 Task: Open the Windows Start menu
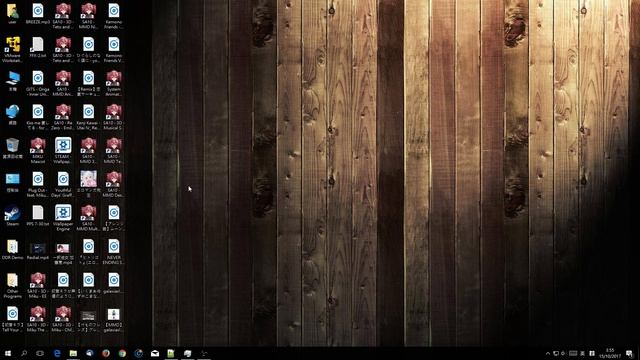(8, 353)
